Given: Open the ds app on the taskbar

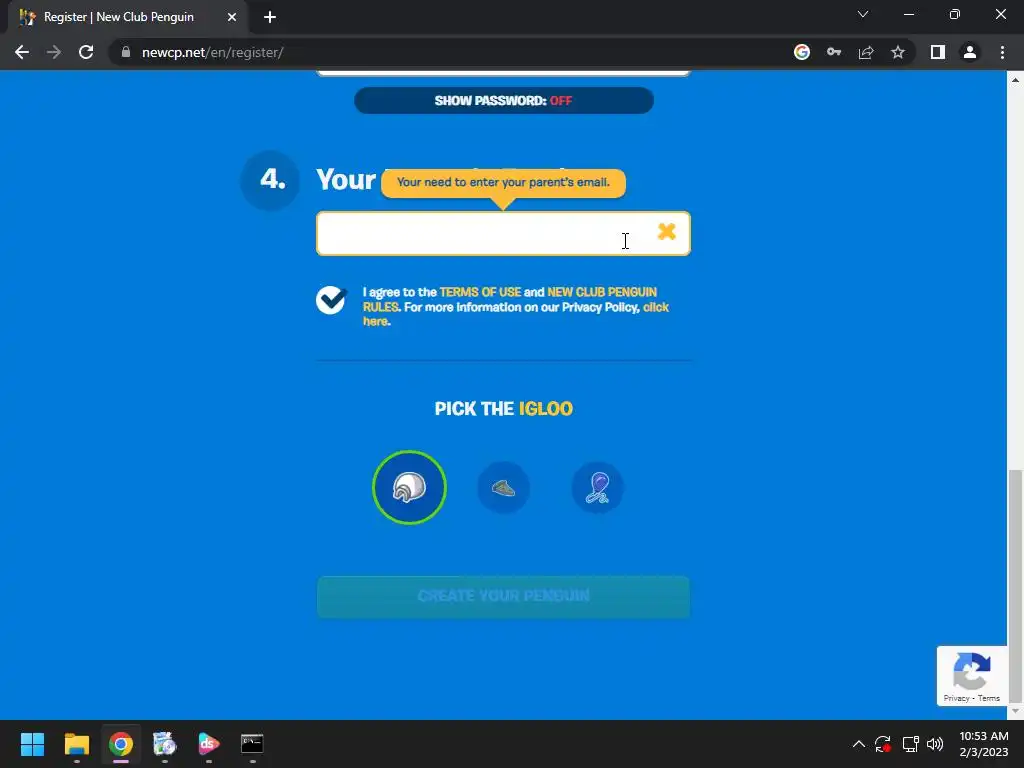Looking at the screenshot, I should tap(208, 744).
